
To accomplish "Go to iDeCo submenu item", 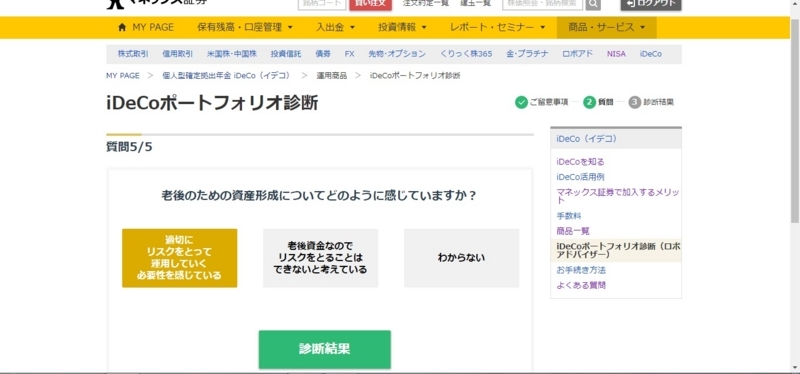I will [x=651, y=54].
